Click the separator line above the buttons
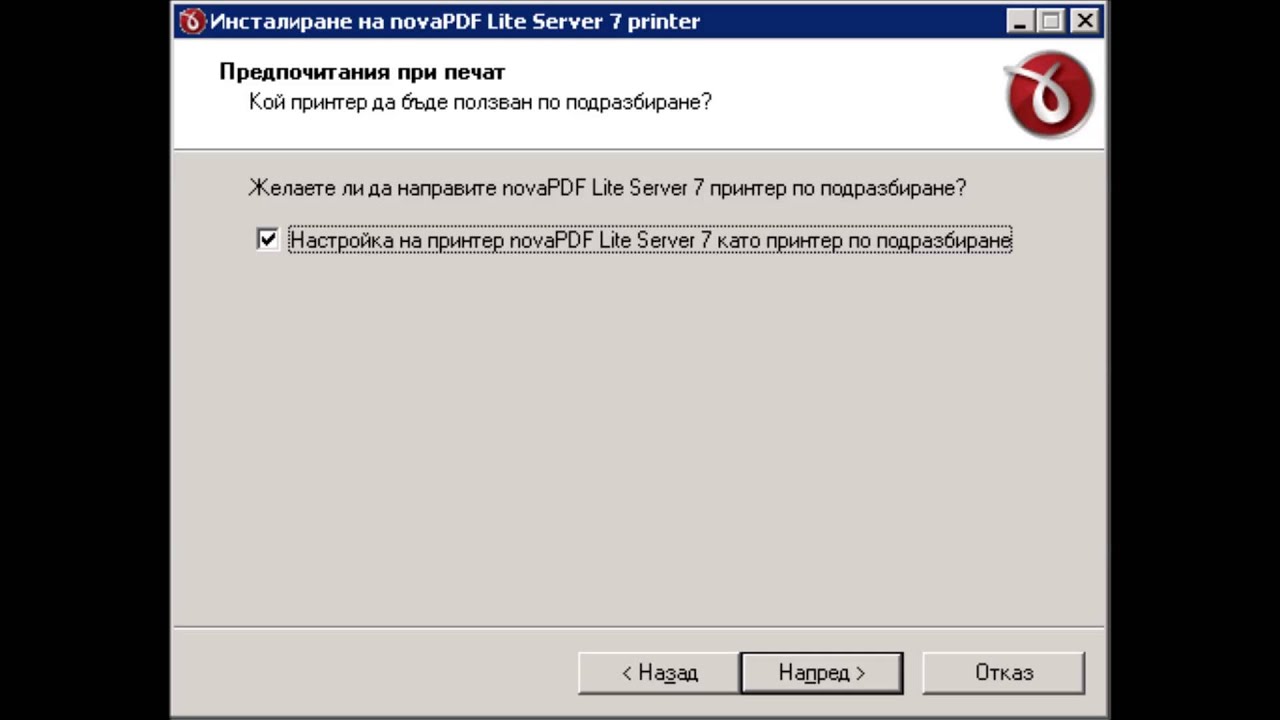Viewport: 1280px width, 720px height. [x=640, y=628]
